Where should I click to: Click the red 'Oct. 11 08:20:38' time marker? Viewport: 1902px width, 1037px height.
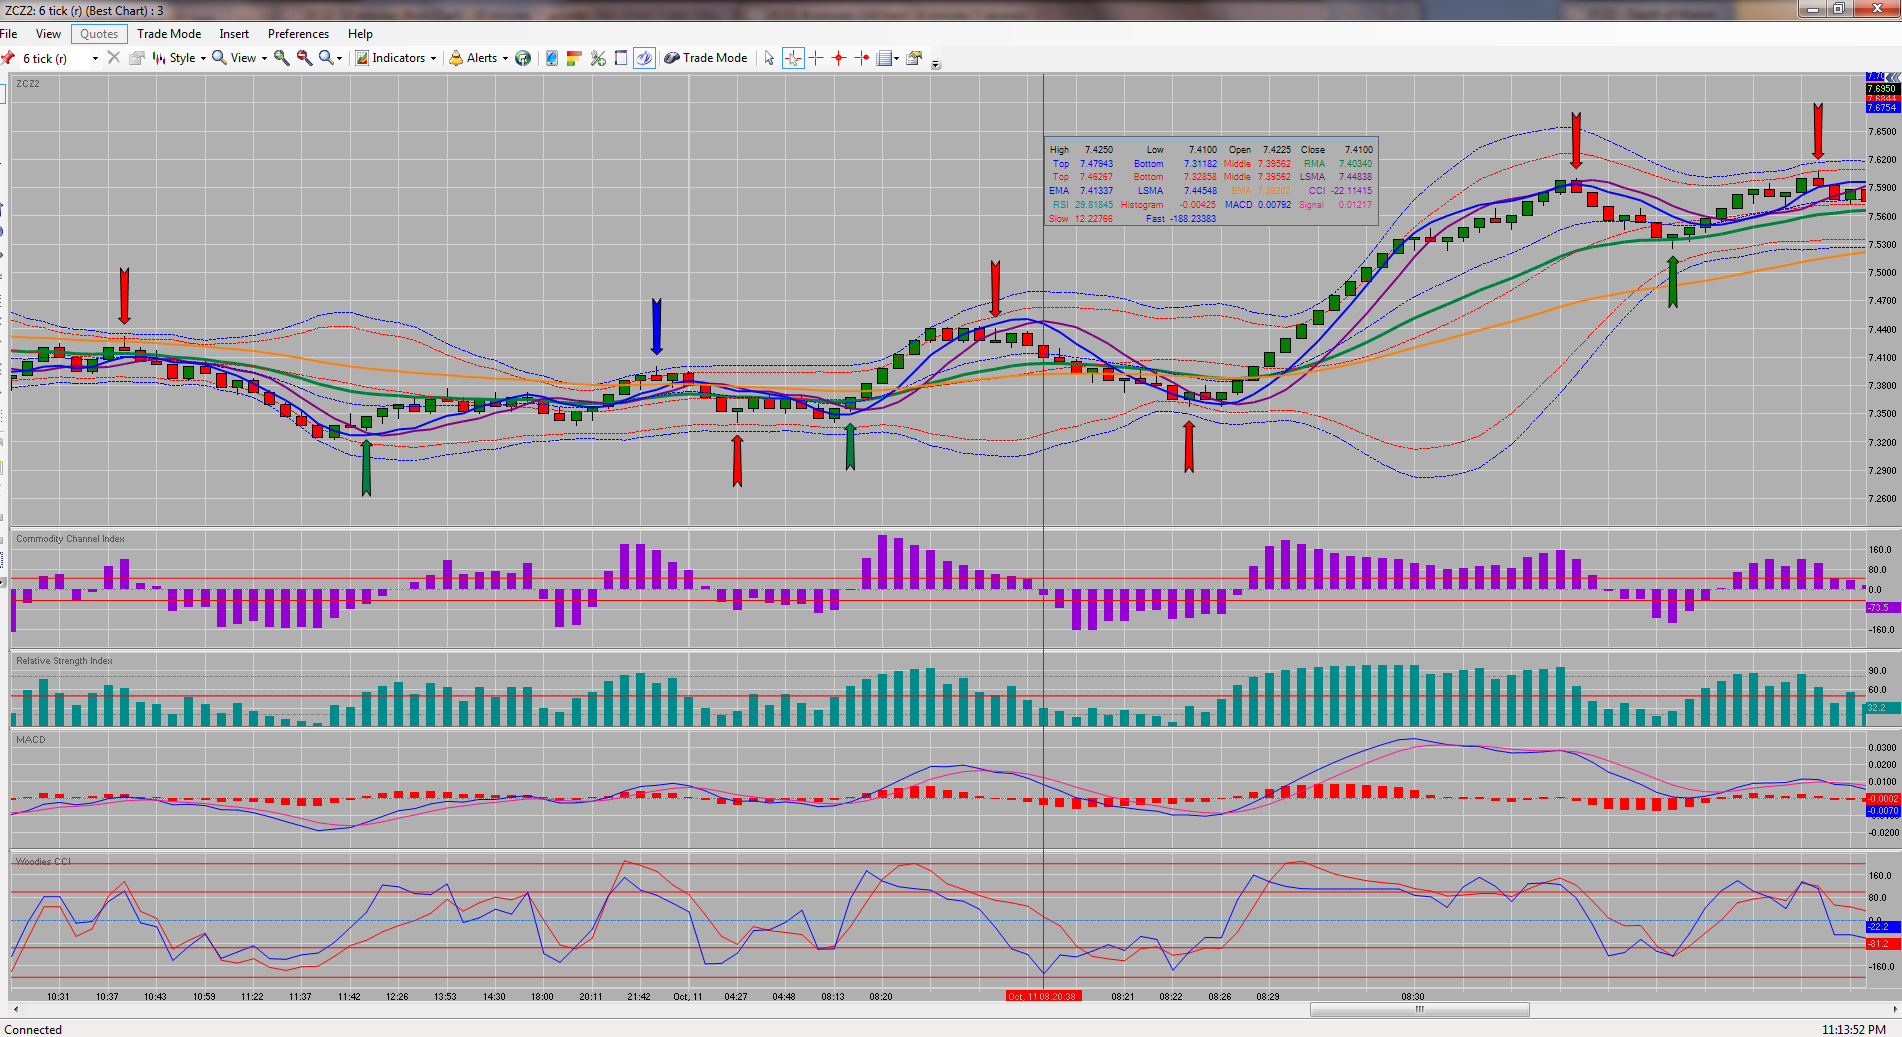click(x=1042, y=996)
